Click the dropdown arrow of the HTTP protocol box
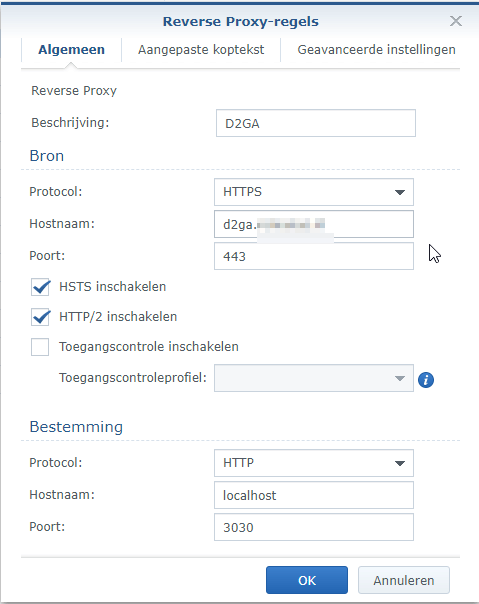This screenshot has height=604, width=479. click(400, 463)
